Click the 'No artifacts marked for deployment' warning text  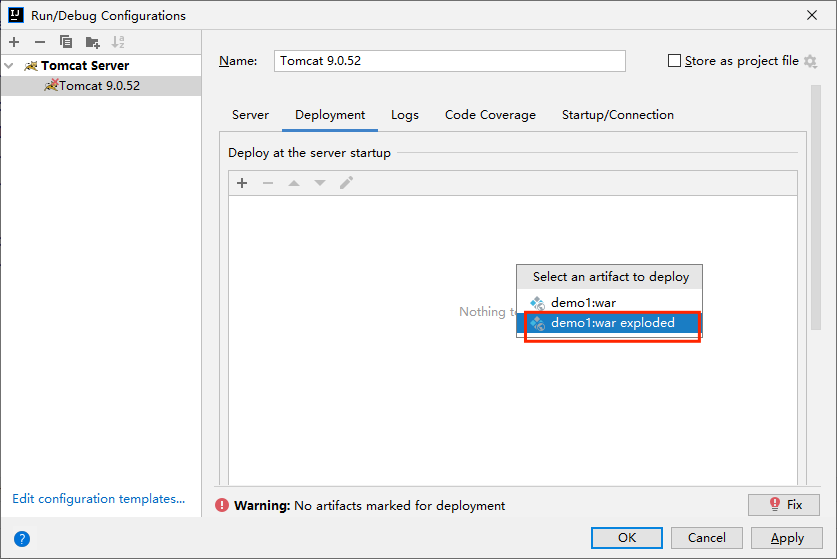tap(399, 506)
